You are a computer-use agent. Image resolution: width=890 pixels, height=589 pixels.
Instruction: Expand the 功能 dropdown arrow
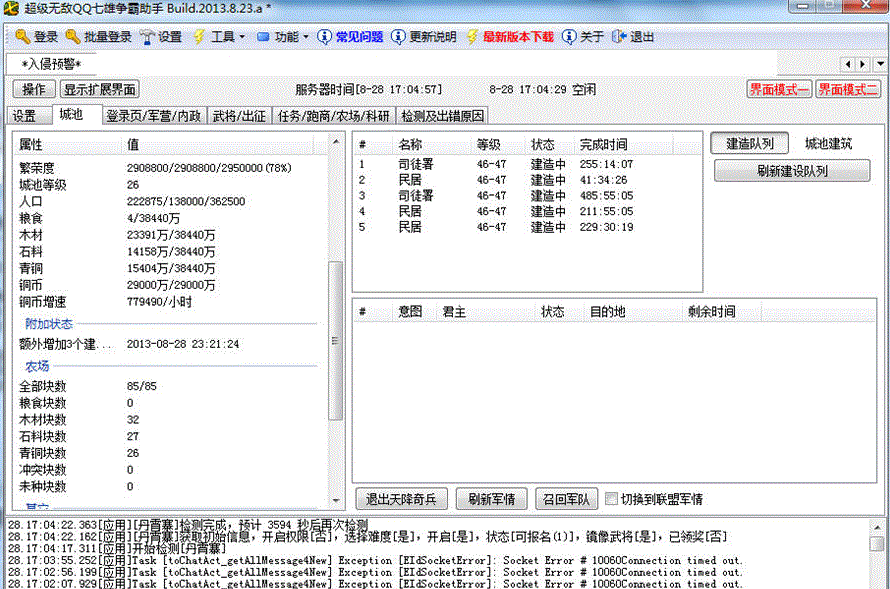306,37
